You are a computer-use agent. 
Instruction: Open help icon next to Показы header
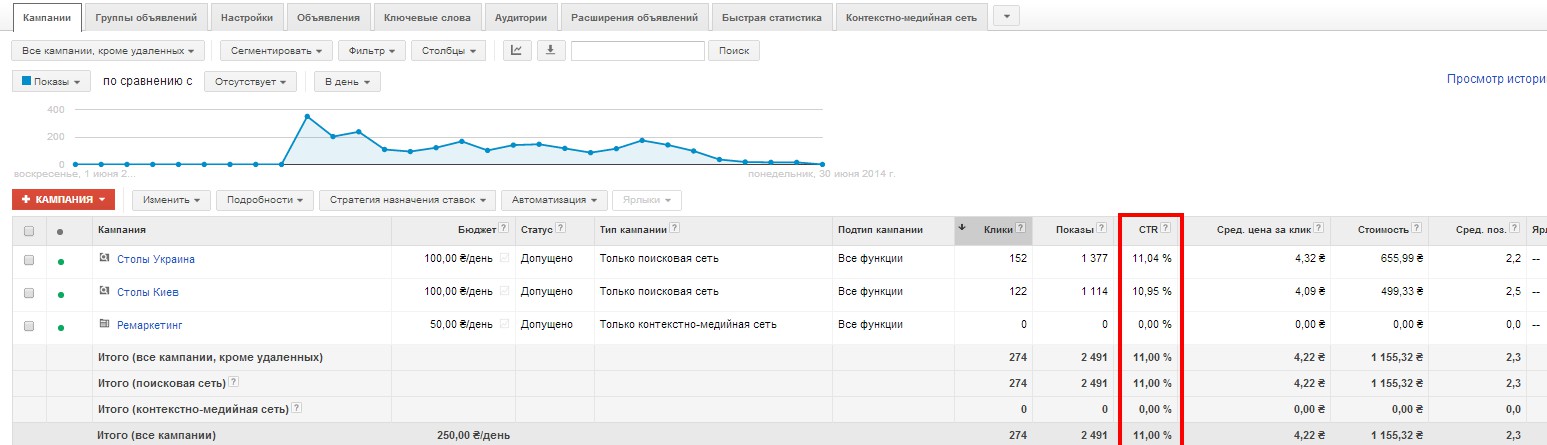click(x=1102, y=230)
